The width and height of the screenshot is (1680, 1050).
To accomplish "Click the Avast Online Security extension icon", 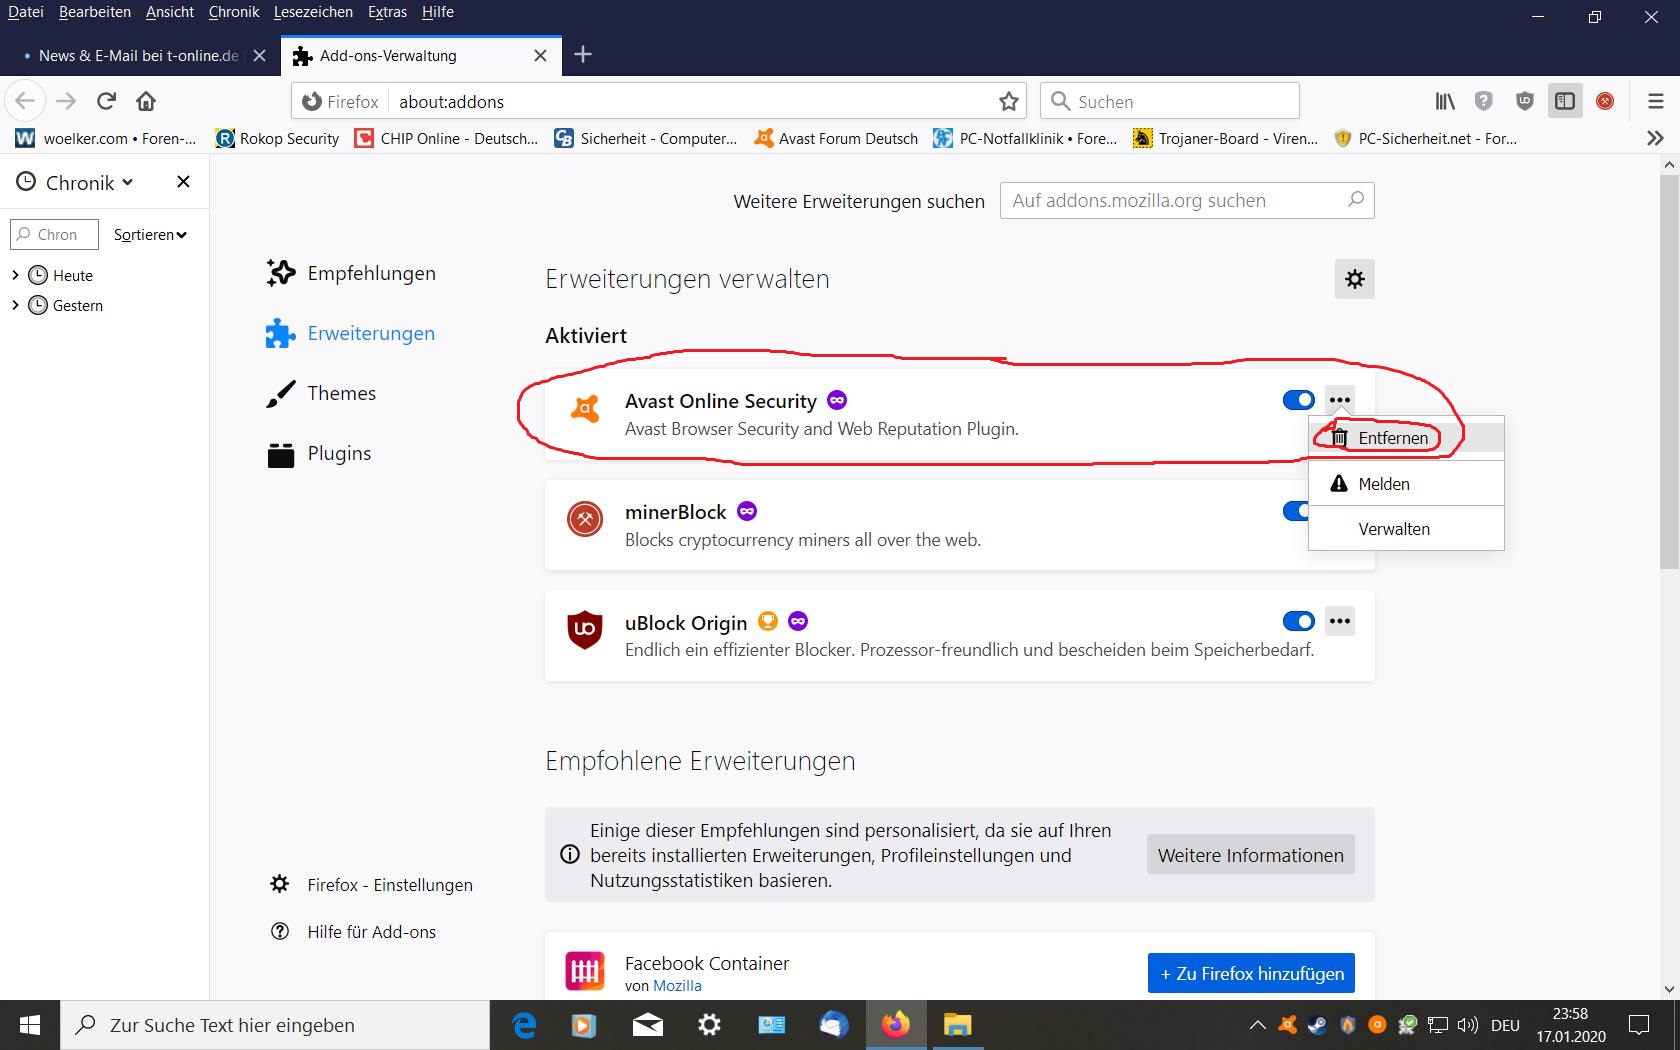I will [585, 409].
